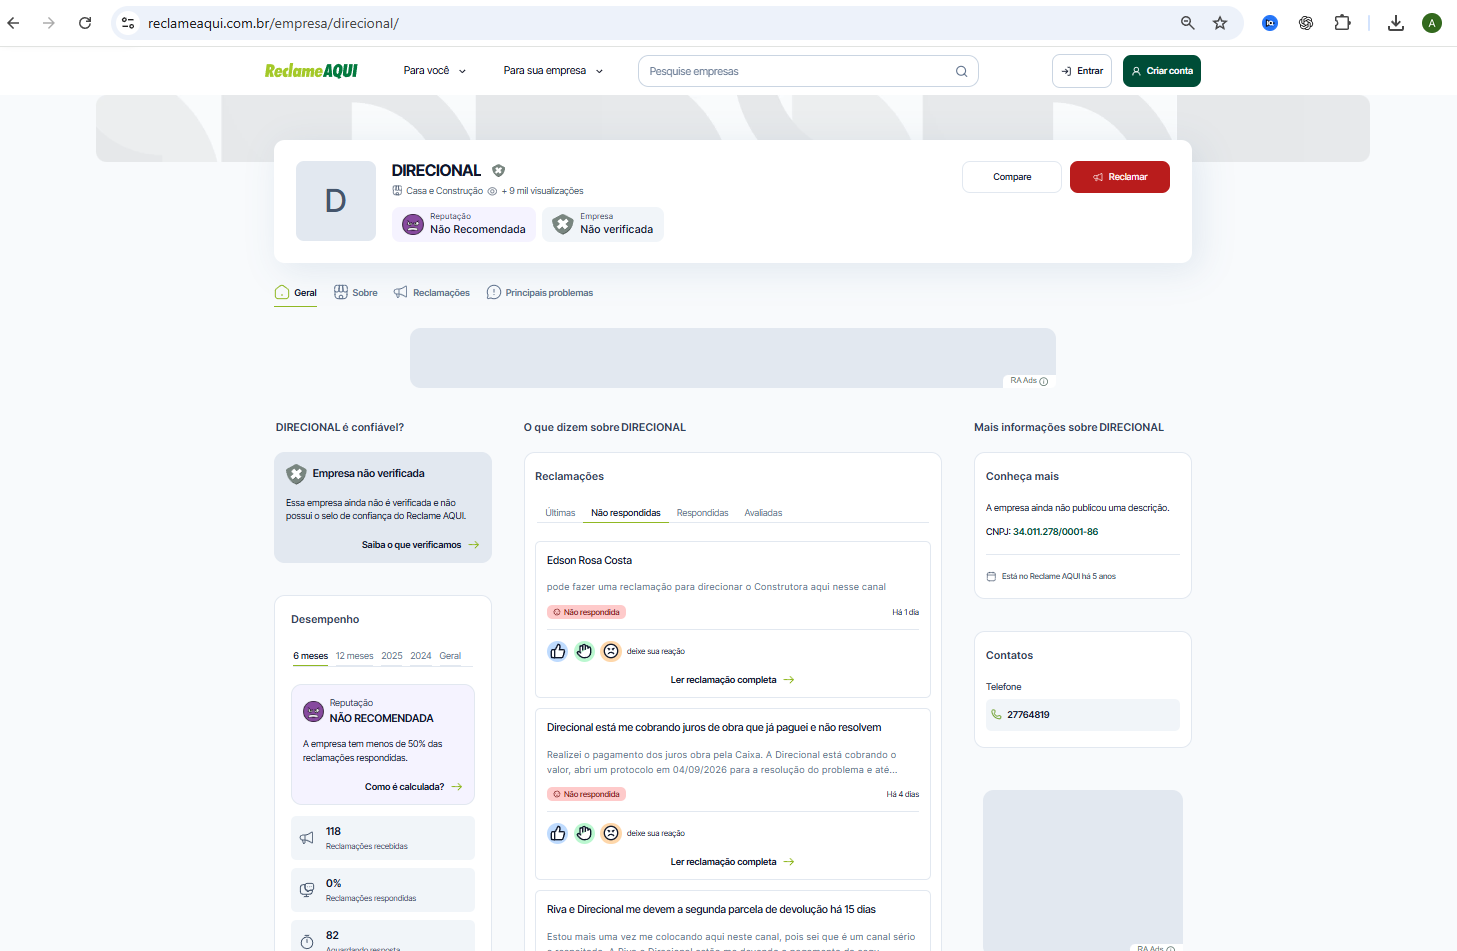Switch to the Reclamações page tab
This screenshot has width=1457, height=951.
pyautogui.click(x=432, y=293)
